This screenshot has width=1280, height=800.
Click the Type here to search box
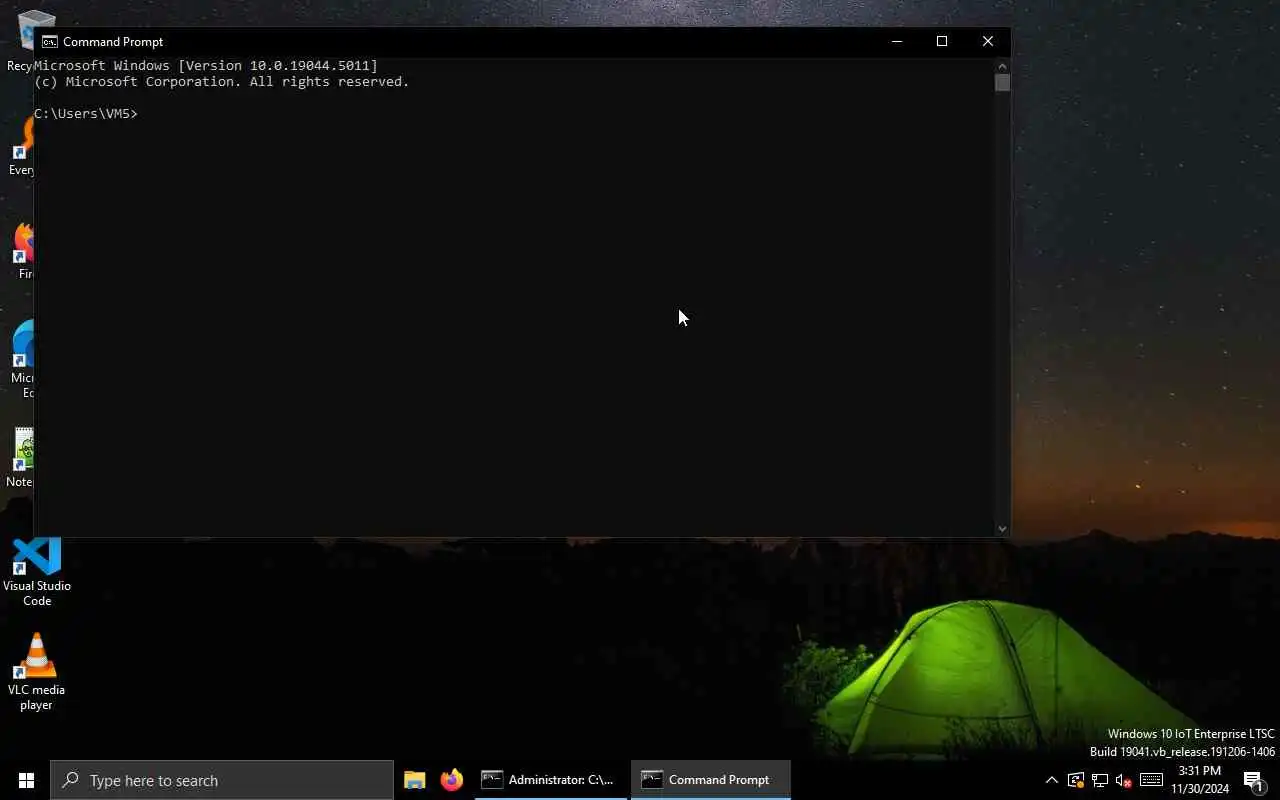point(222,780)
